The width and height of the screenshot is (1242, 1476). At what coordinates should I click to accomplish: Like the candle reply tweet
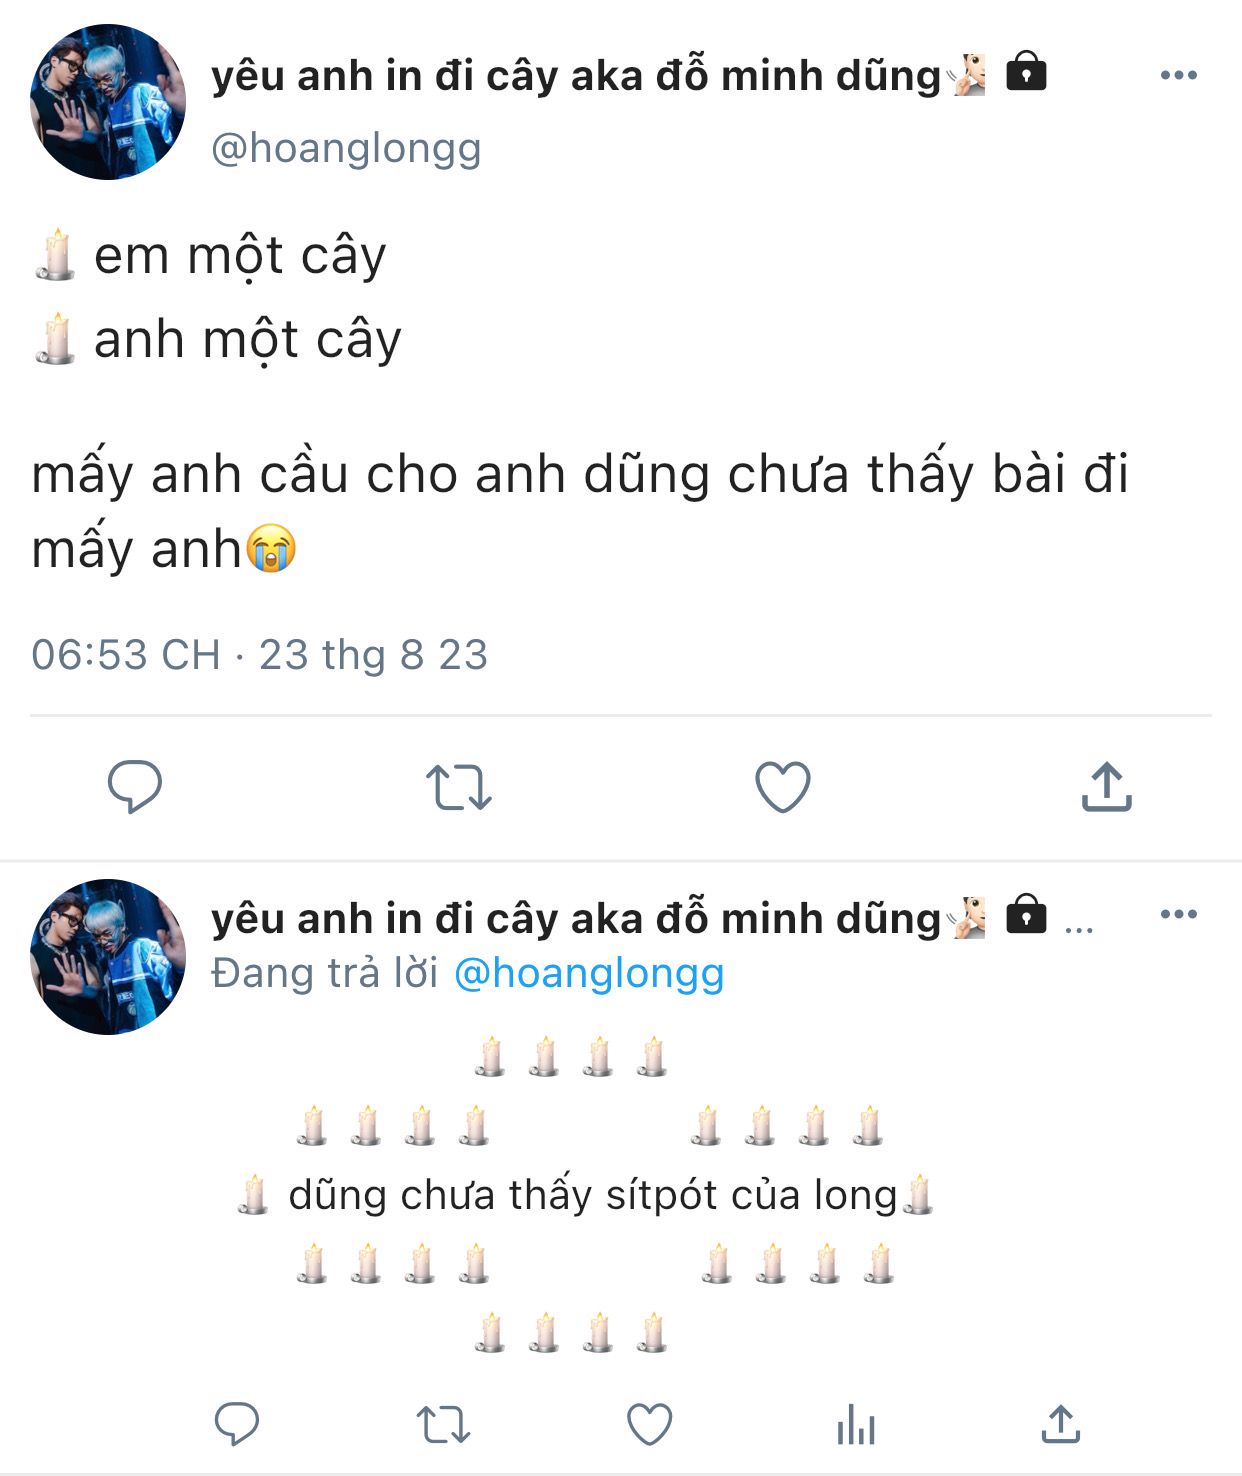pyautogui.click(x=649, y=1424)
